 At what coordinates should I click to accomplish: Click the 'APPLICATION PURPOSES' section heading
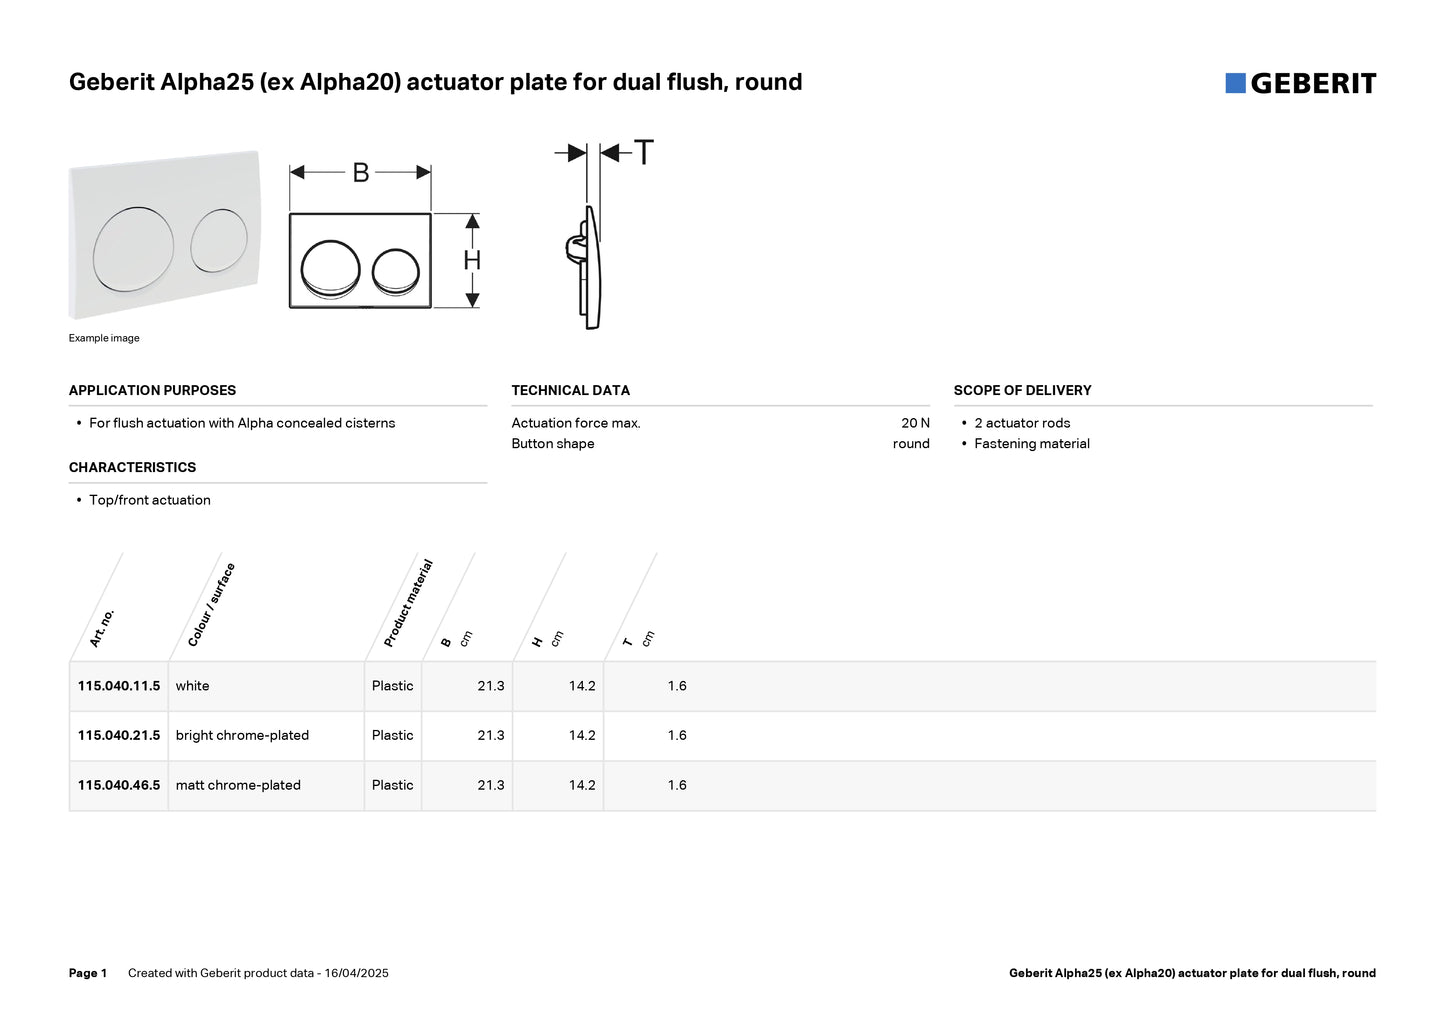click(152, 390)
